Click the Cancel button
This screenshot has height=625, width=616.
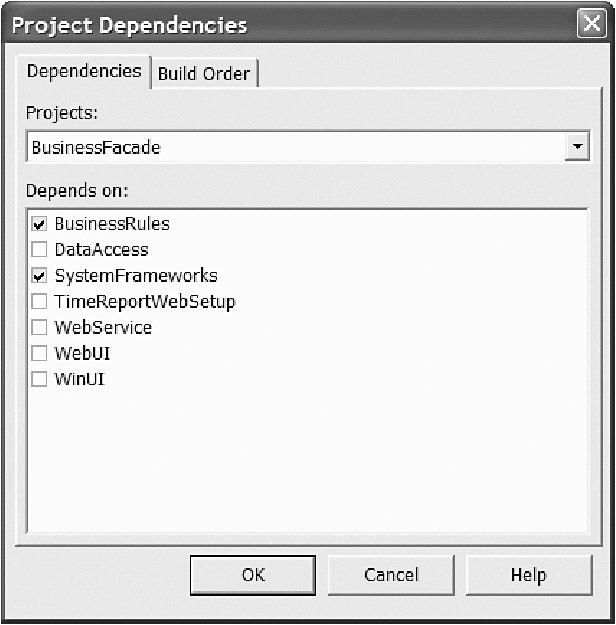[391, 575]
